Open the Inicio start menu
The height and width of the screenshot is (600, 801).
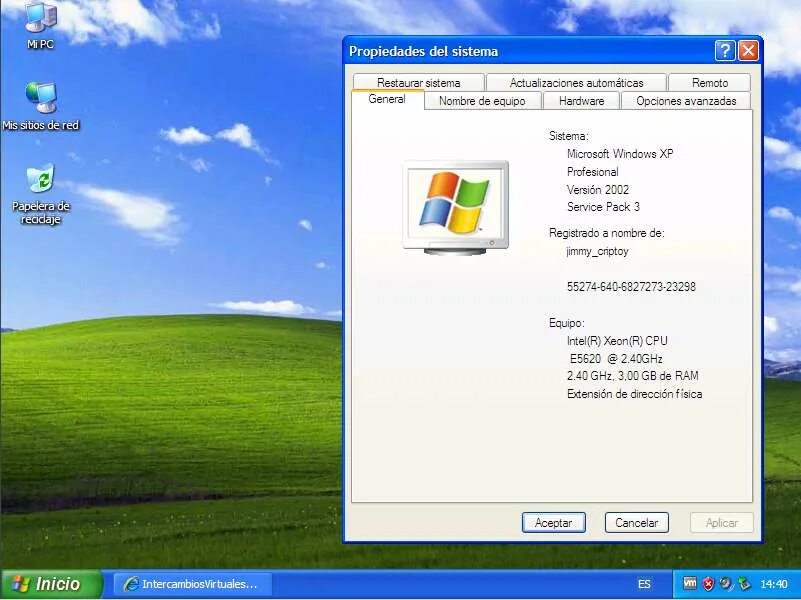(x=52, y=584)
